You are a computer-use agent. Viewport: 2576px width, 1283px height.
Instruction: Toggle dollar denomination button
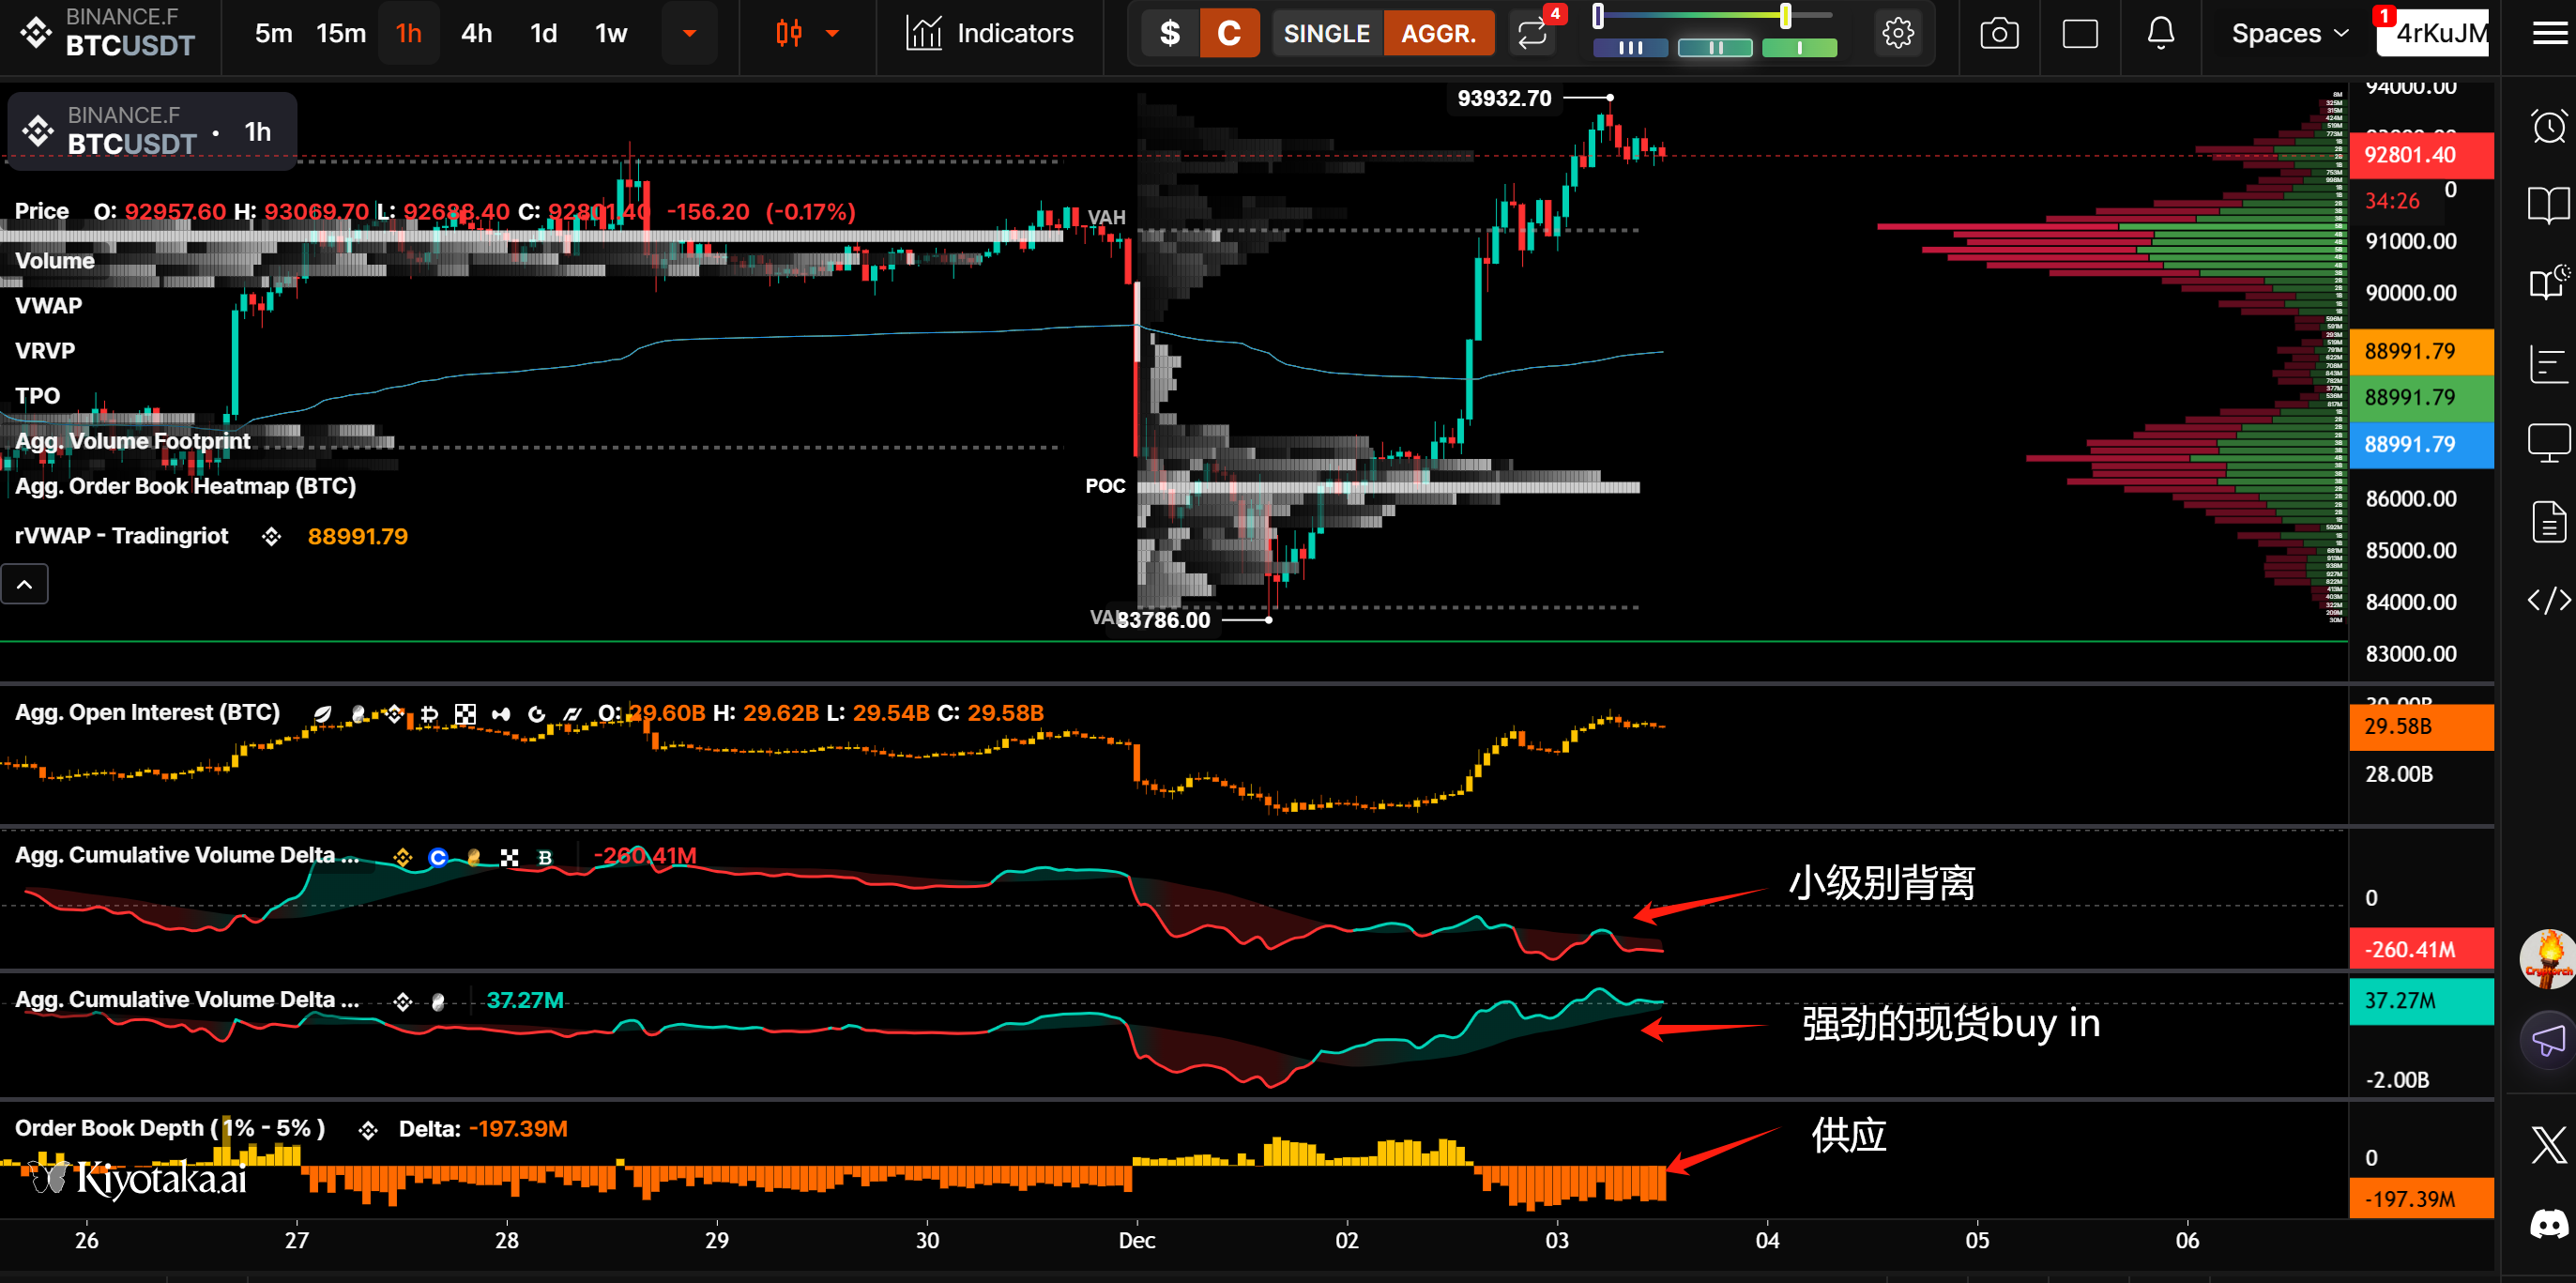(x=1169, y=34)
